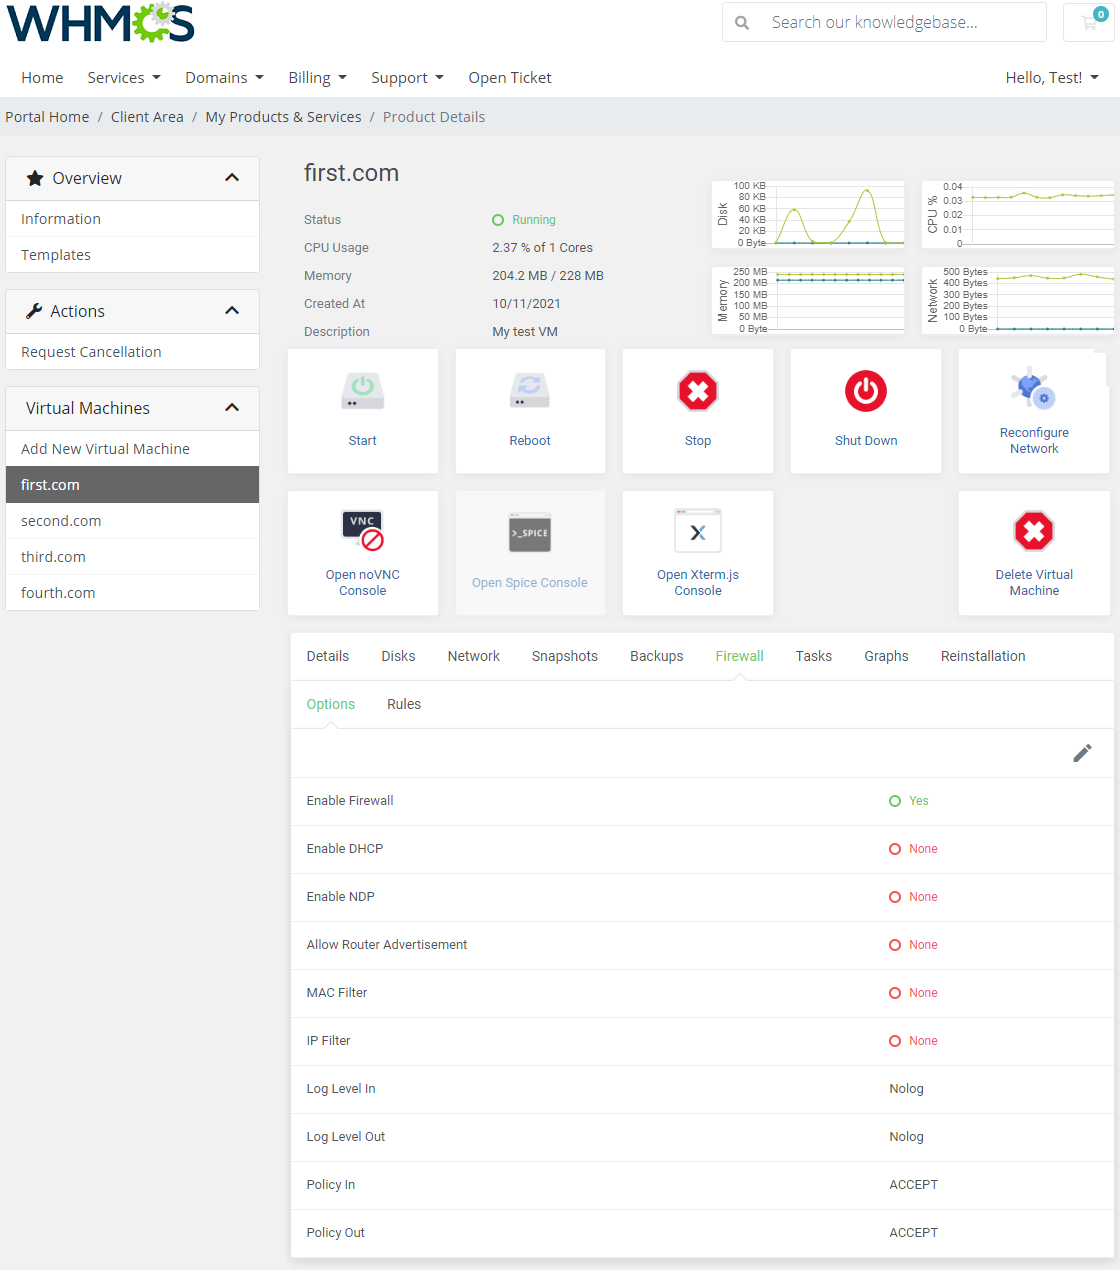Click the Delete Virtual Machine icon
This screenshot has height=1270, width=1120.
(1034, 531)
